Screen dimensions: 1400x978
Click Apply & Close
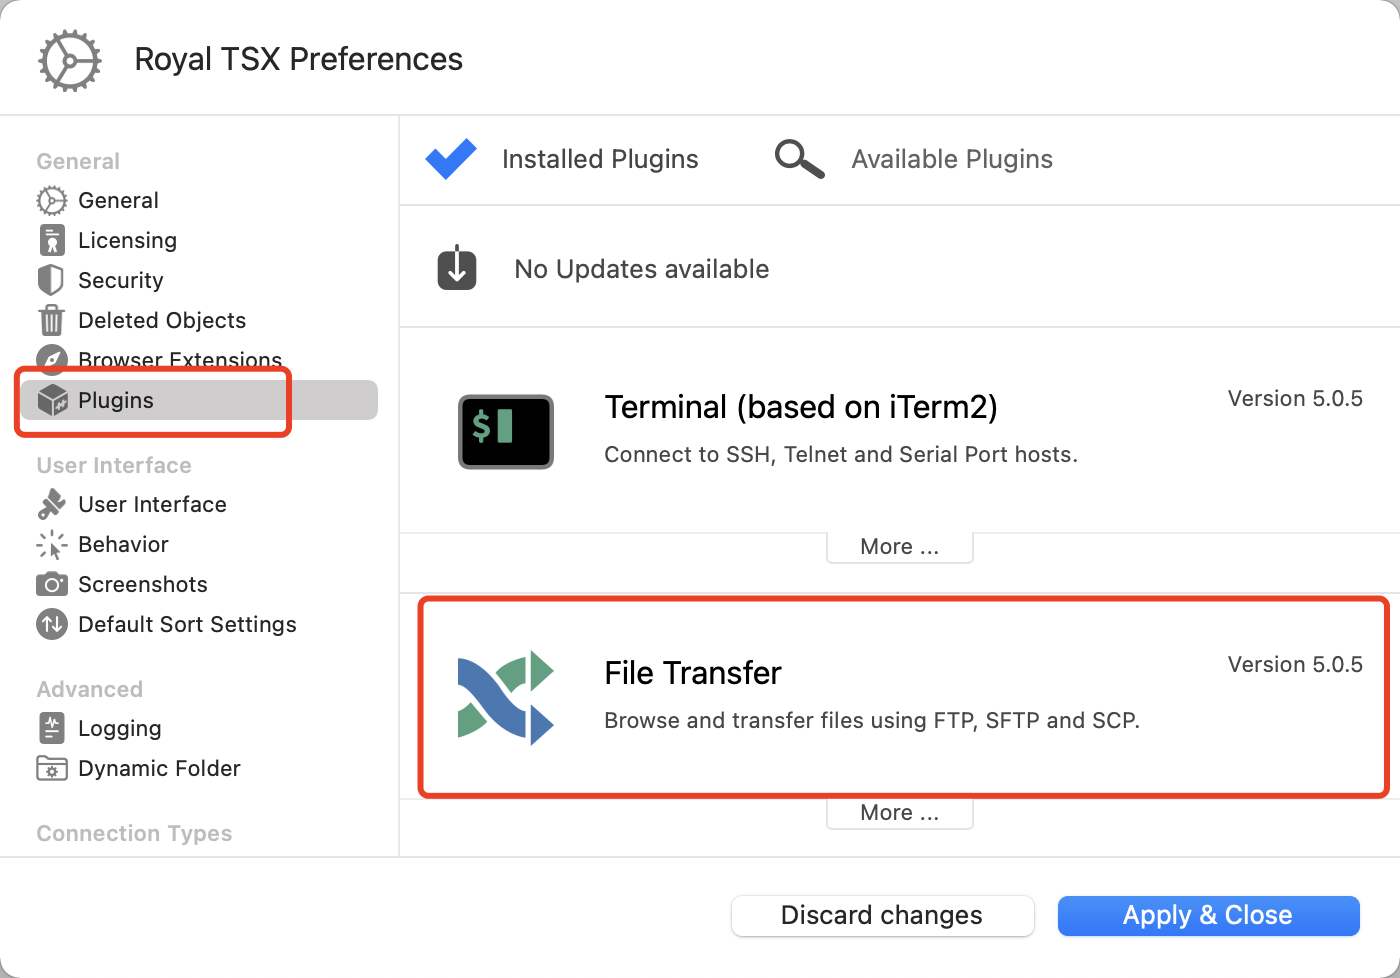[x=1208, y=915]
